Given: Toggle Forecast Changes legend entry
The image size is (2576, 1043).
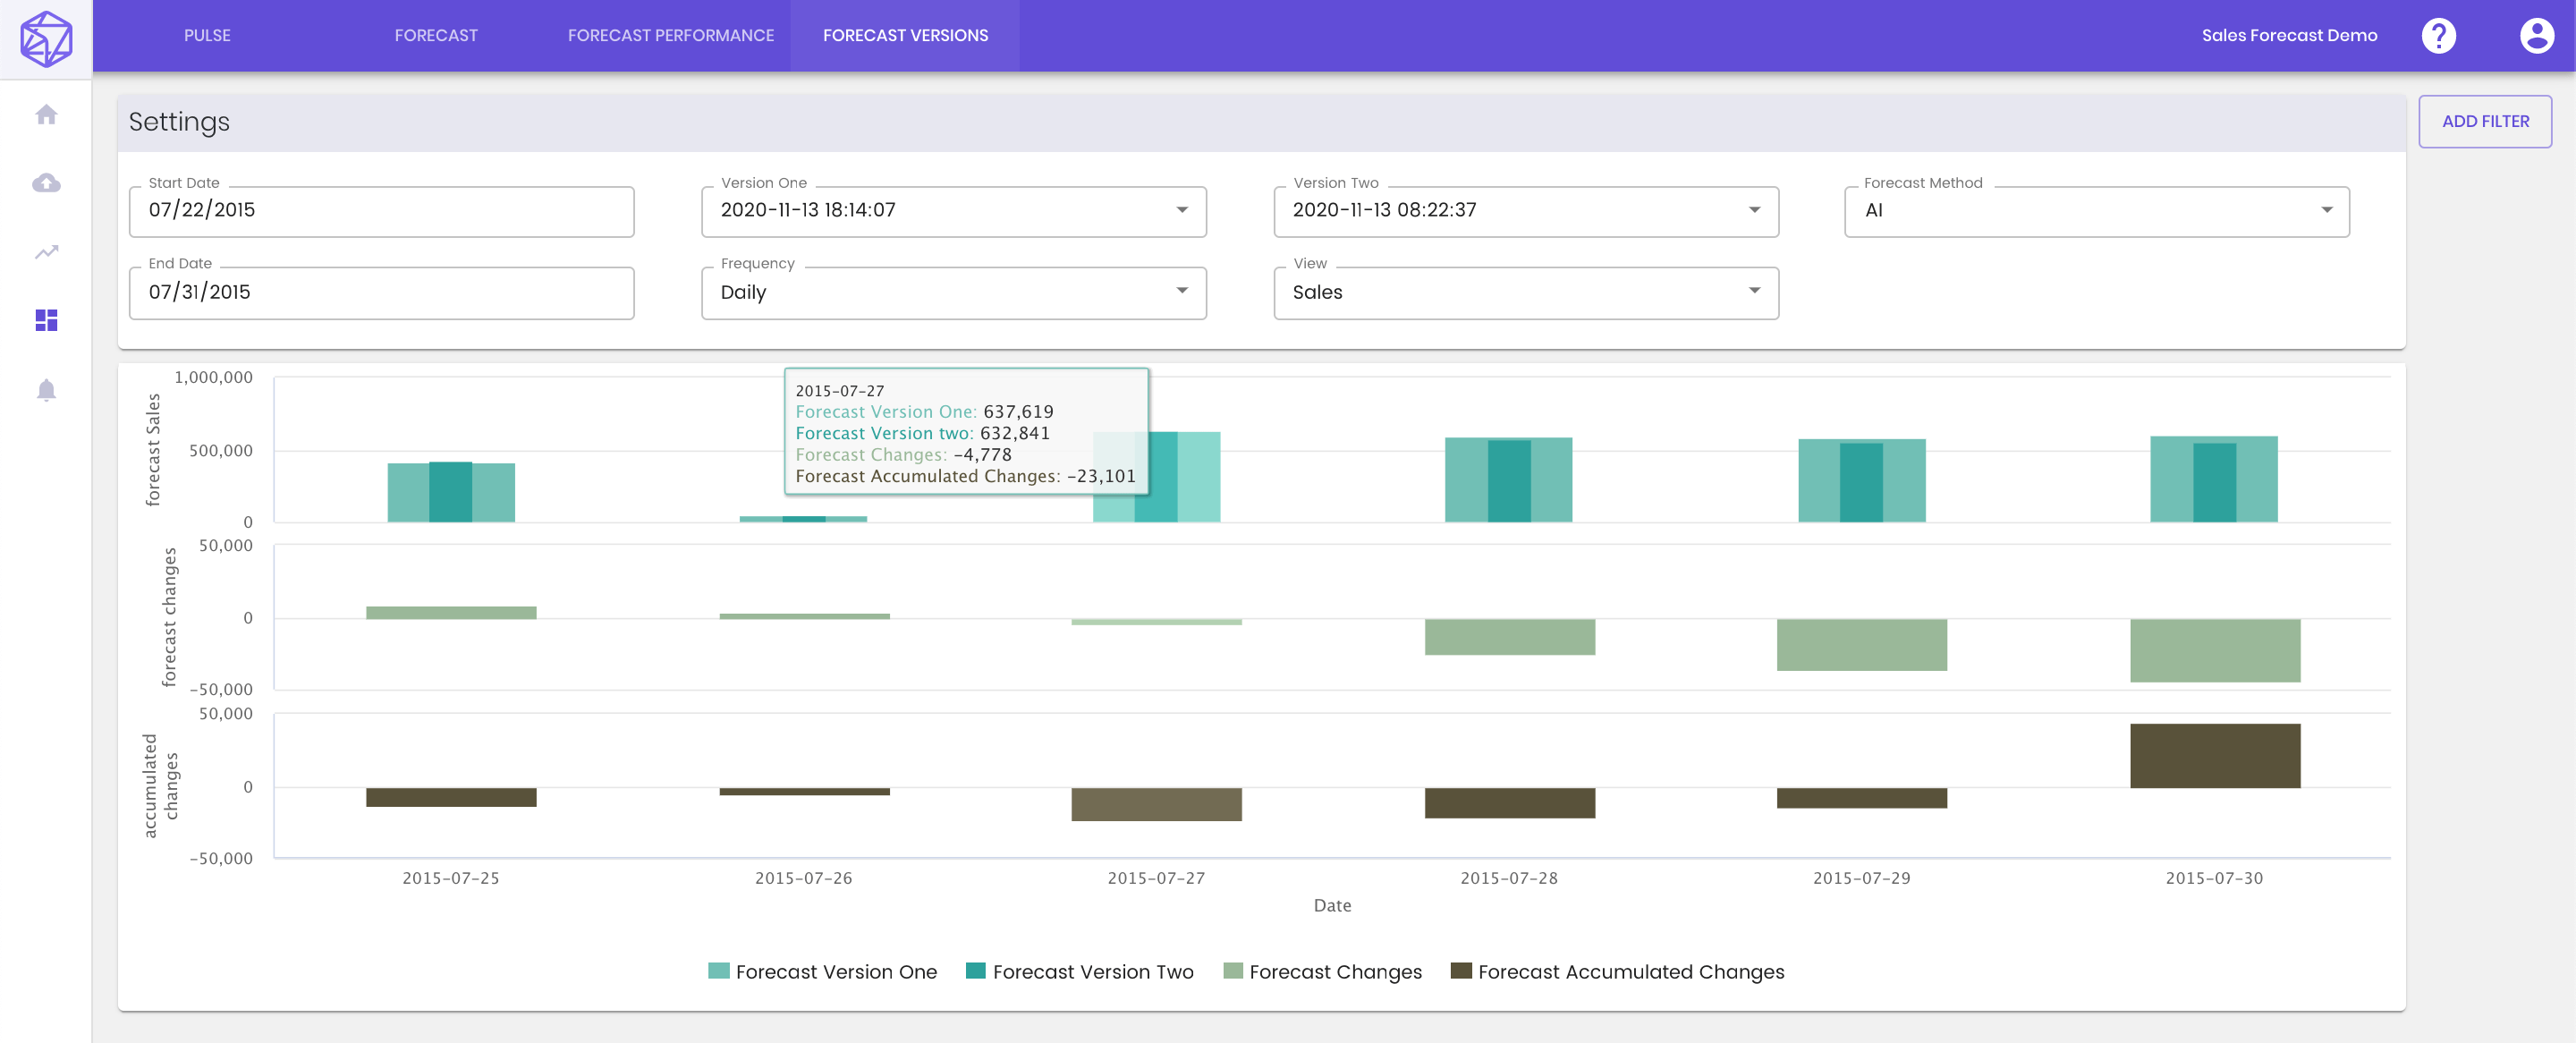Looking at the screenshot, I should click(x=1322, y=971).
